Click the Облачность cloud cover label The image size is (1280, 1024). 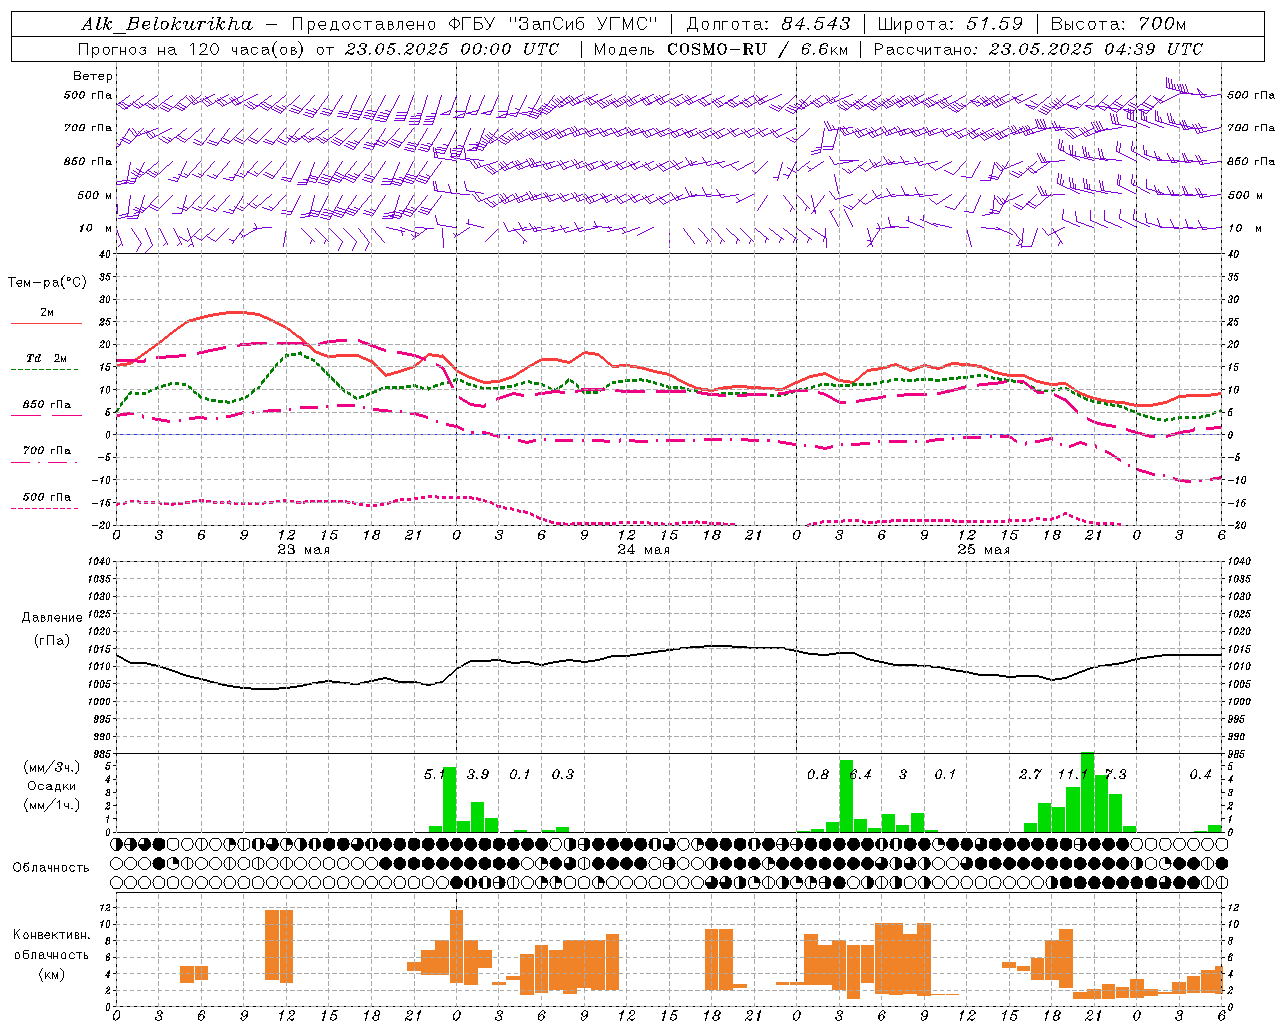coord(51,867)
